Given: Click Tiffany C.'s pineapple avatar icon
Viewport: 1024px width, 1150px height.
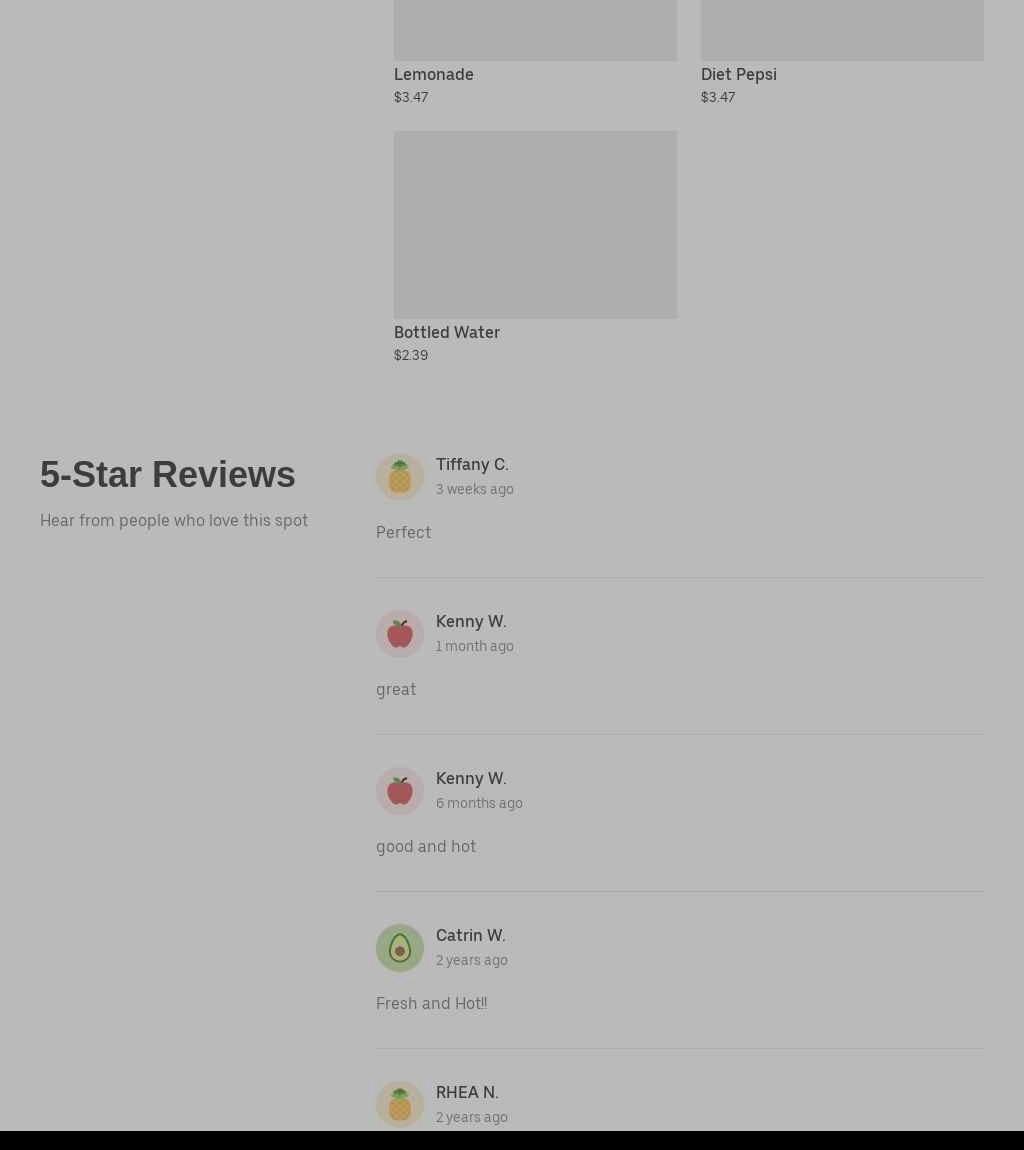Looking at the screenshot, I should (400, 477).
